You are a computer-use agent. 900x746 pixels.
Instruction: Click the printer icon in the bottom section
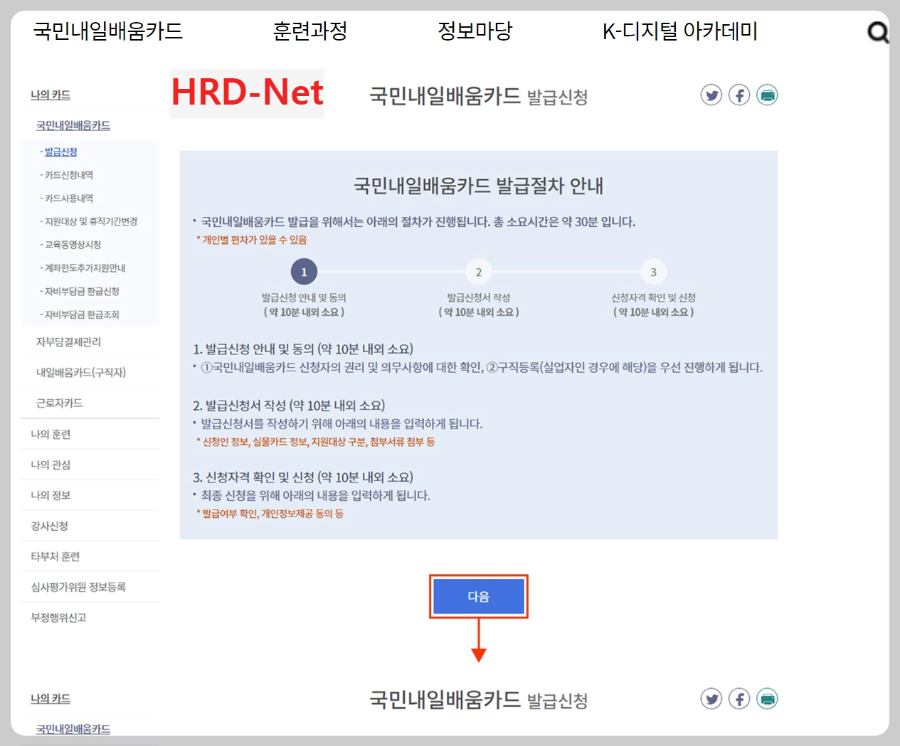click(x=766, y=699)
